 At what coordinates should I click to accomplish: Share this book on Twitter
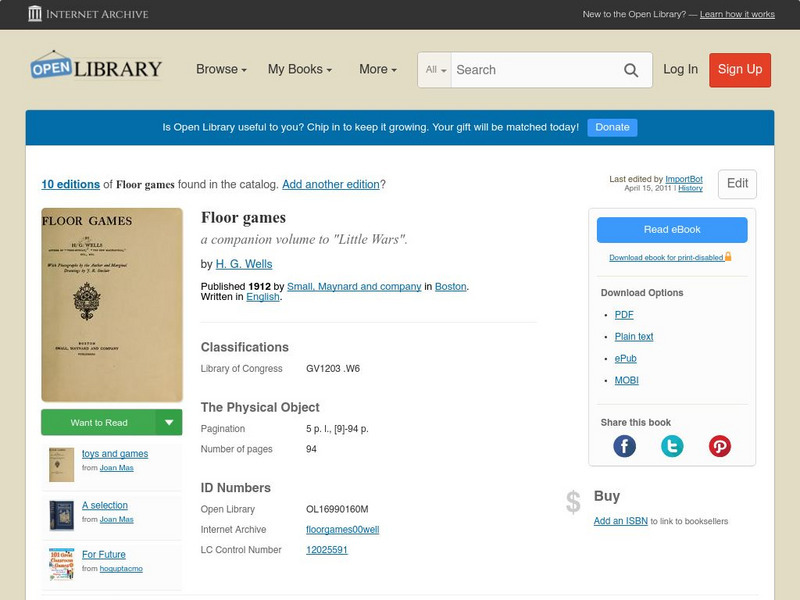(672, 446)
